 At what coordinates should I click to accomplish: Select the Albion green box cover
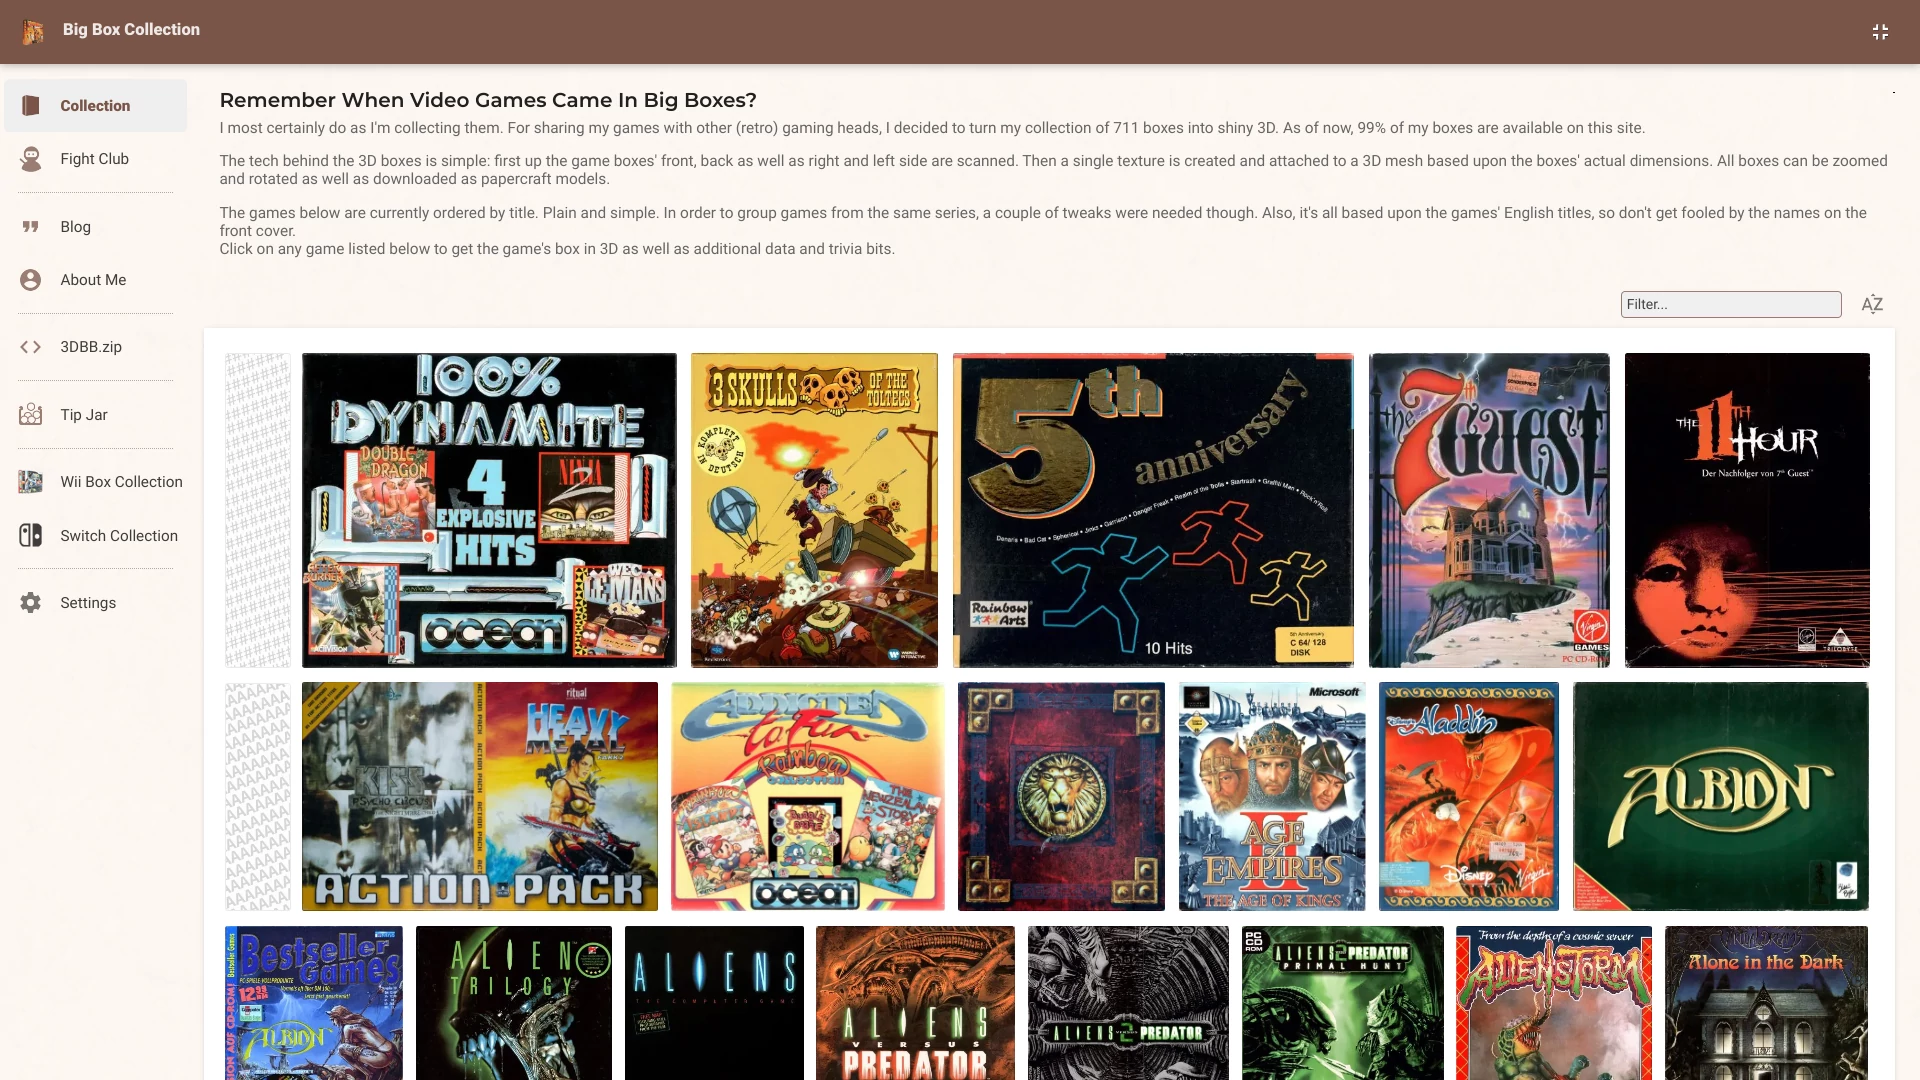tap(1720, 796)
